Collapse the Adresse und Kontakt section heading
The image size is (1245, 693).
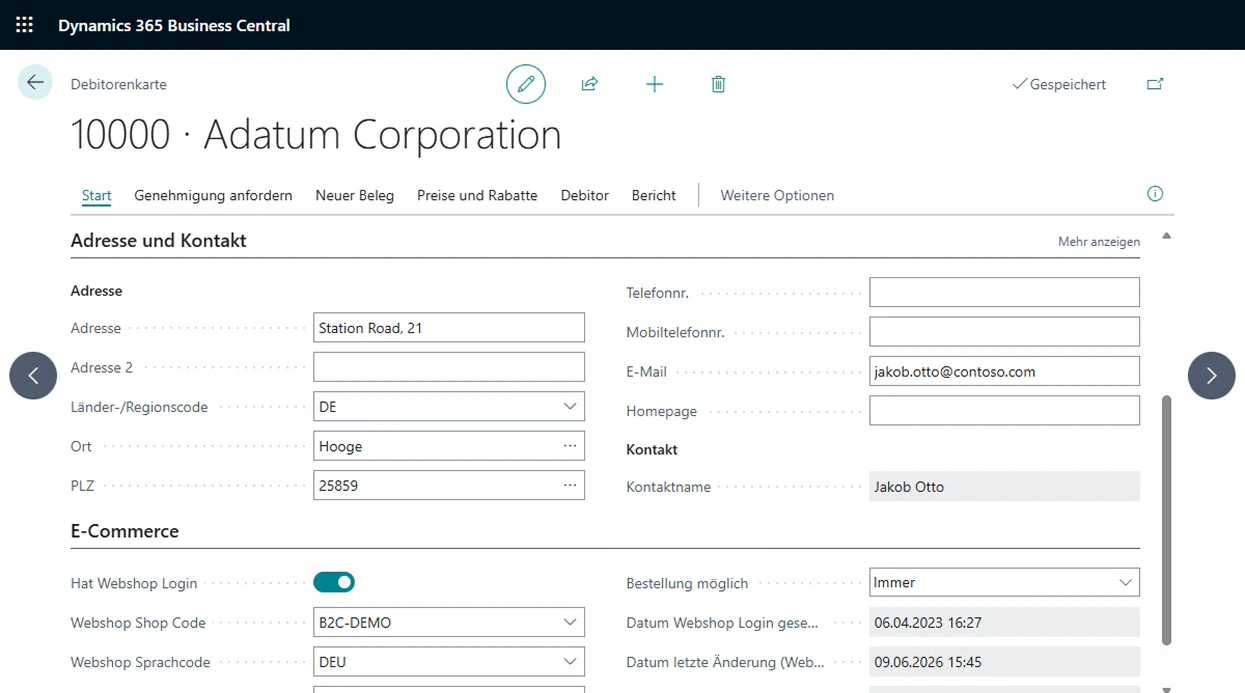158,241
